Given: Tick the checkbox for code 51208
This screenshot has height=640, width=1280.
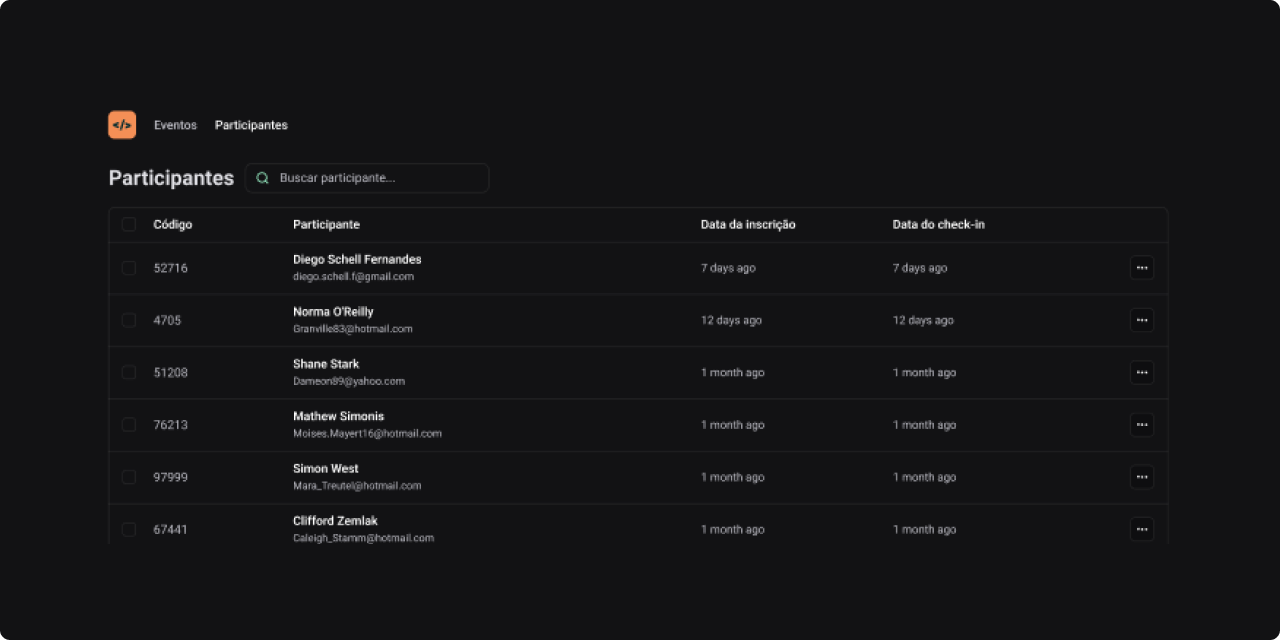Looking at the screenshot, I should [x=129, y=372].
